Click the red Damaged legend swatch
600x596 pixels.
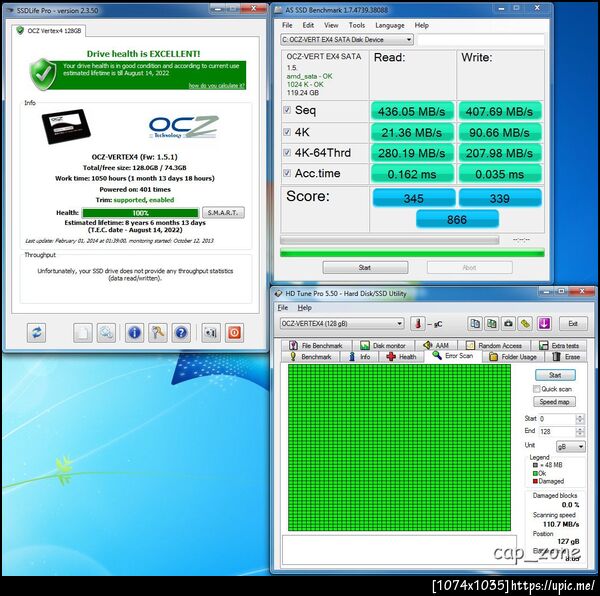pos(535,481)
